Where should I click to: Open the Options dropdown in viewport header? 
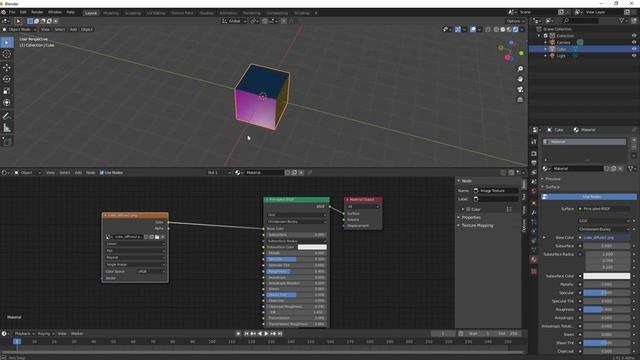click(x=515, y=21)
